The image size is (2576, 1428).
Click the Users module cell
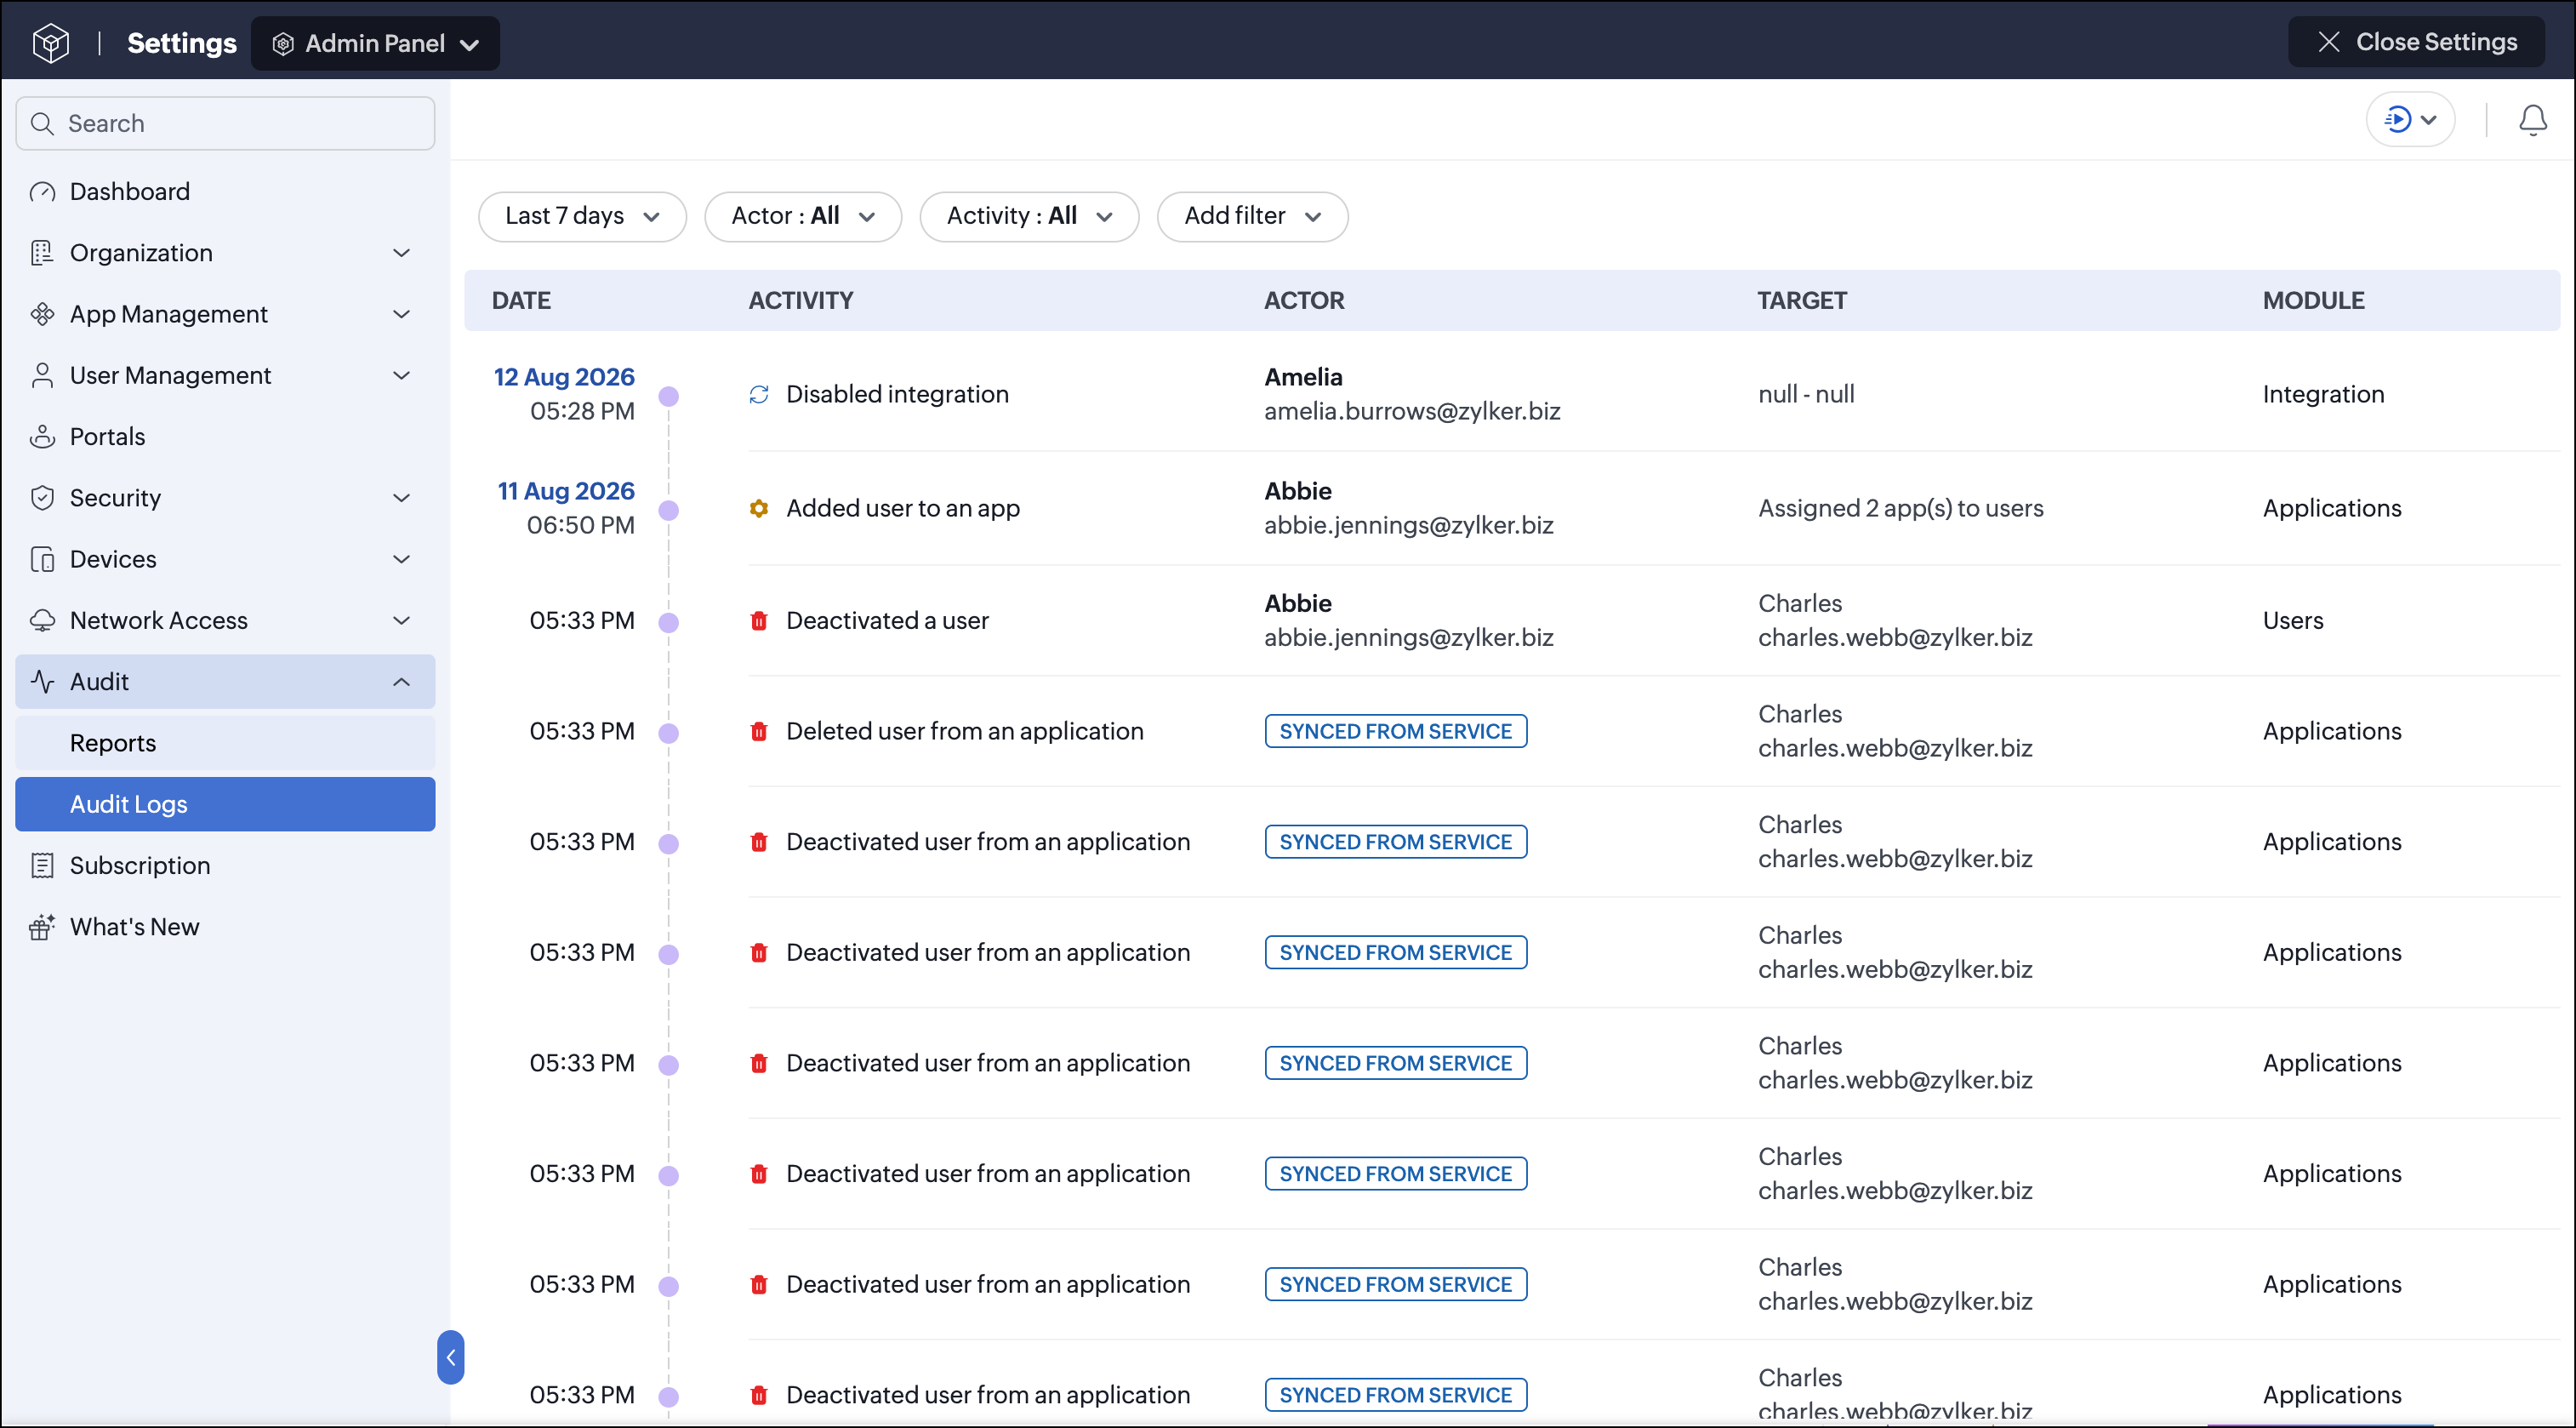coord(2293,621)
